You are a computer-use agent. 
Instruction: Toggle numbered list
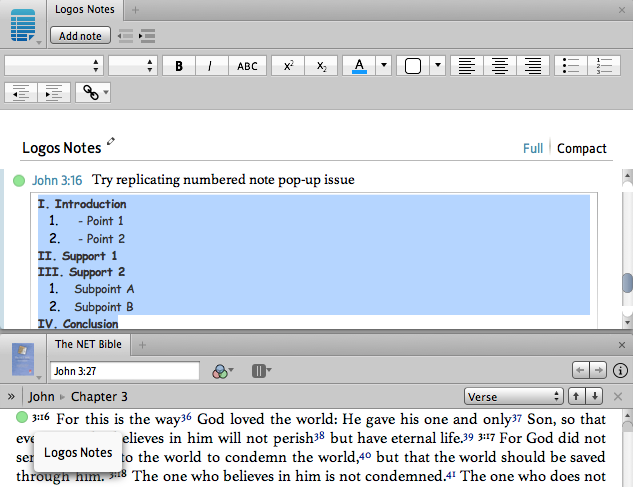point(604,66)
